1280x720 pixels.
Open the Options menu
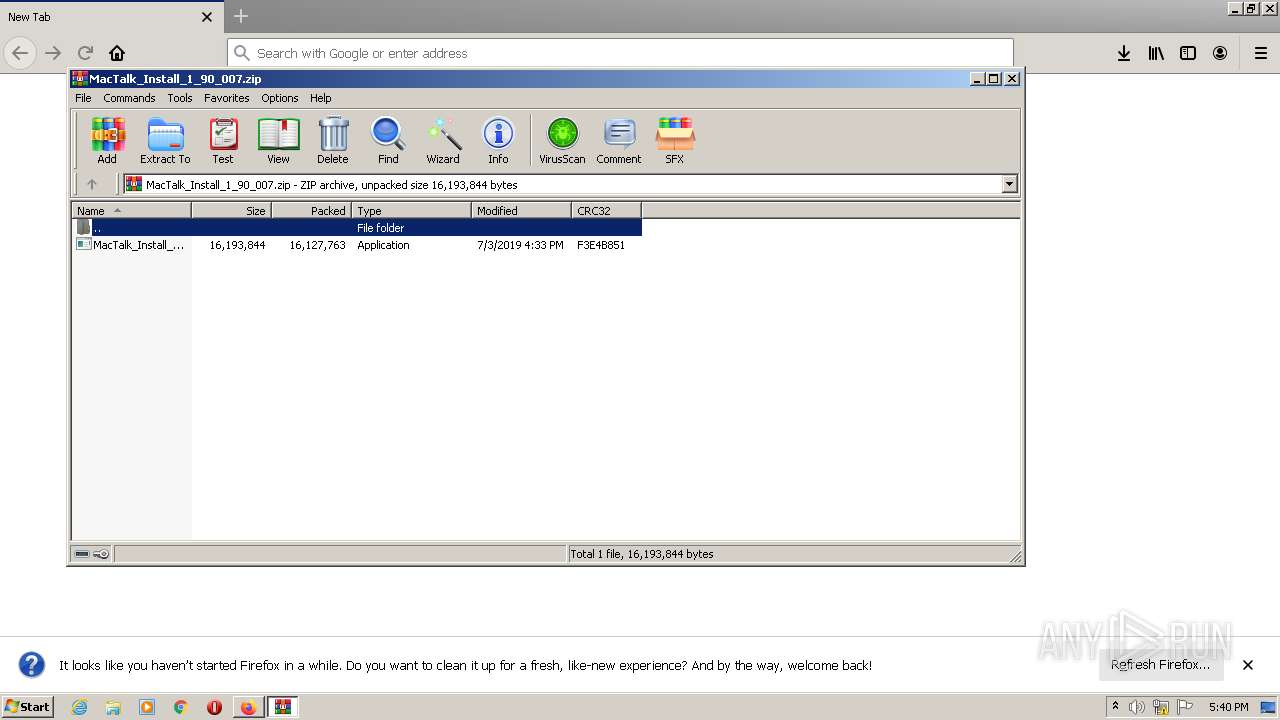pos(280,98)
